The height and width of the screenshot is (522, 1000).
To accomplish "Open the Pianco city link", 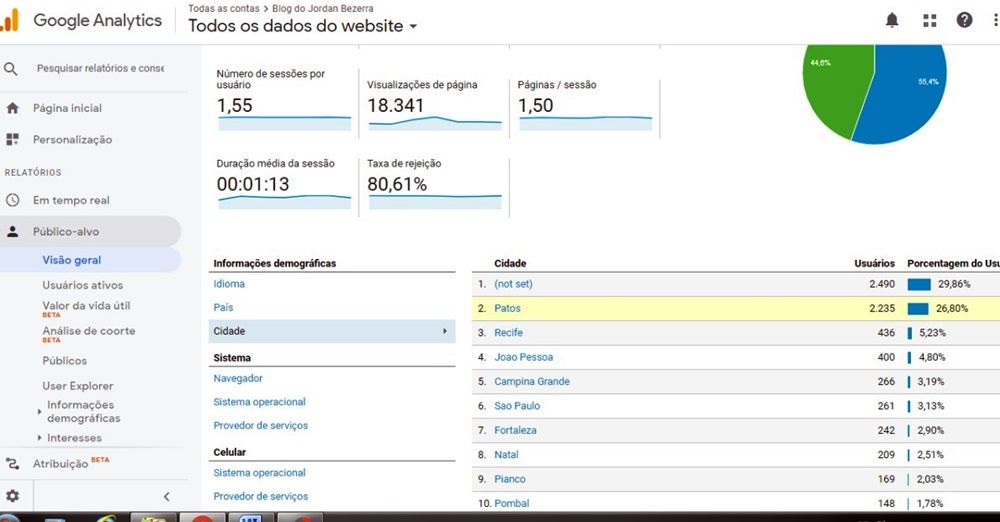I will pos(510,479).
